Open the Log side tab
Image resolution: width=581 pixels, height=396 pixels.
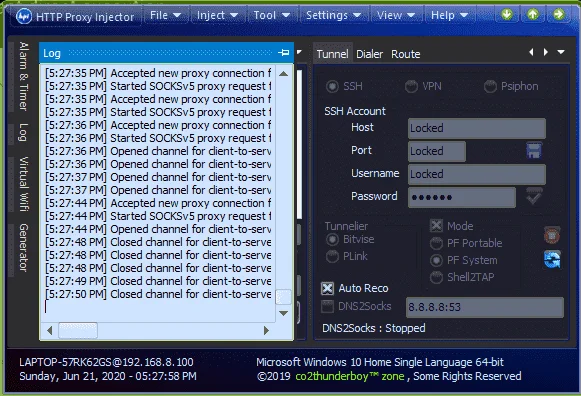24,132
